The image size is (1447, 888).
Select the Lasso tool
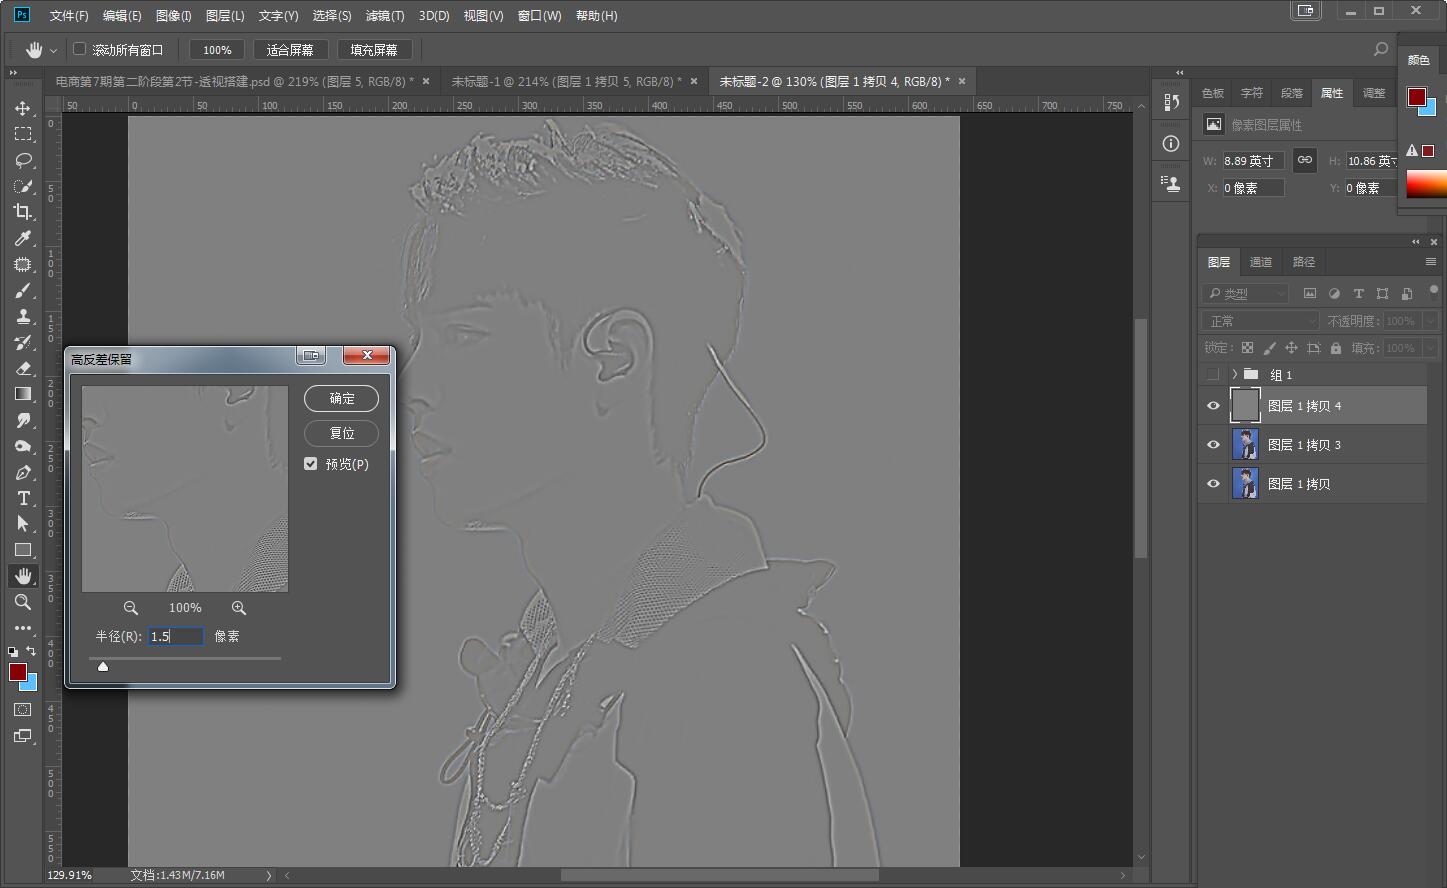tap(23, 160)
